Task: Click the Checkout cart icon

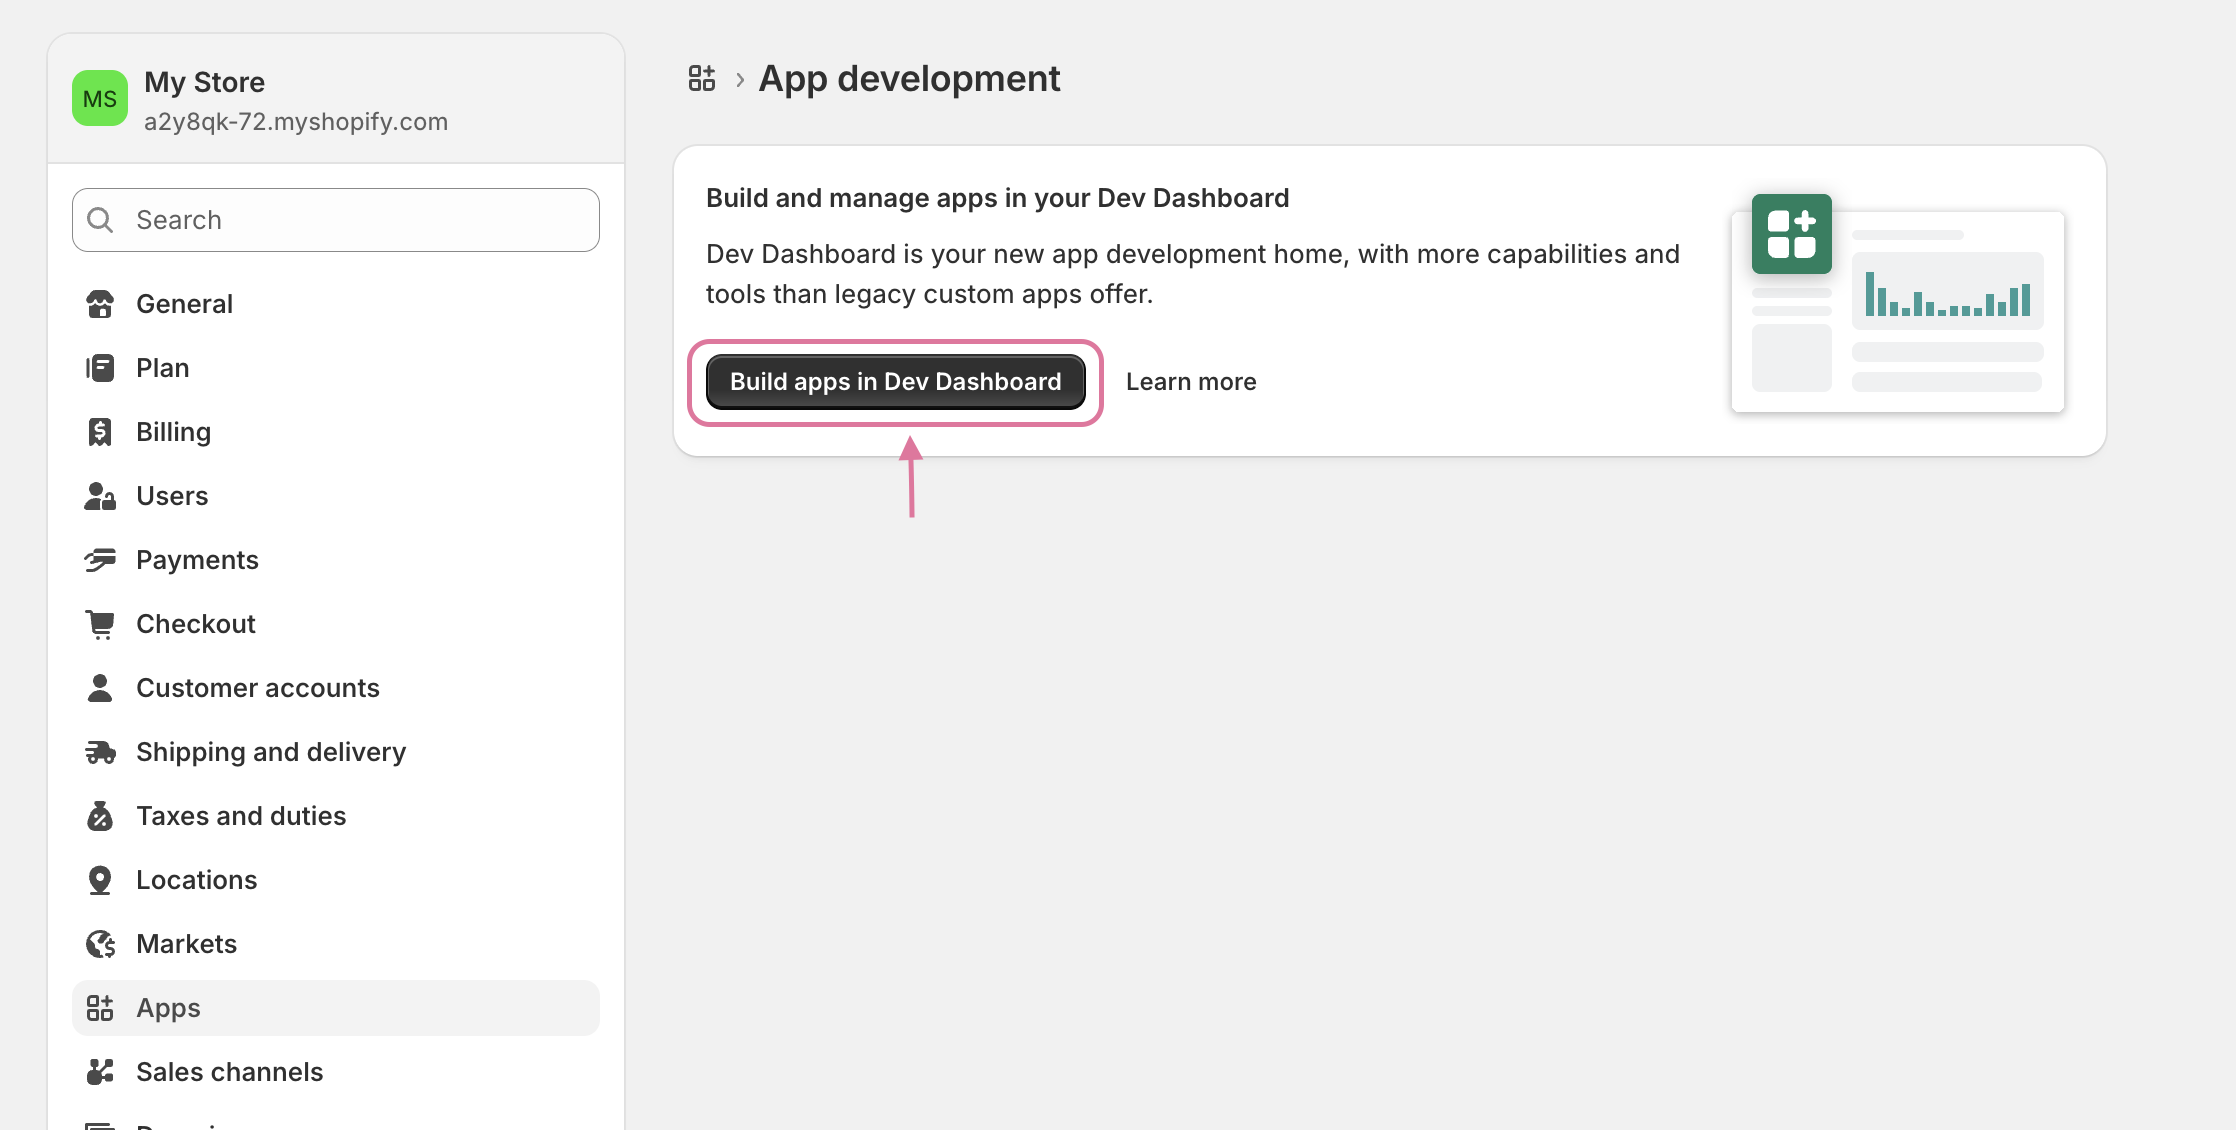Action: [100, 624]
